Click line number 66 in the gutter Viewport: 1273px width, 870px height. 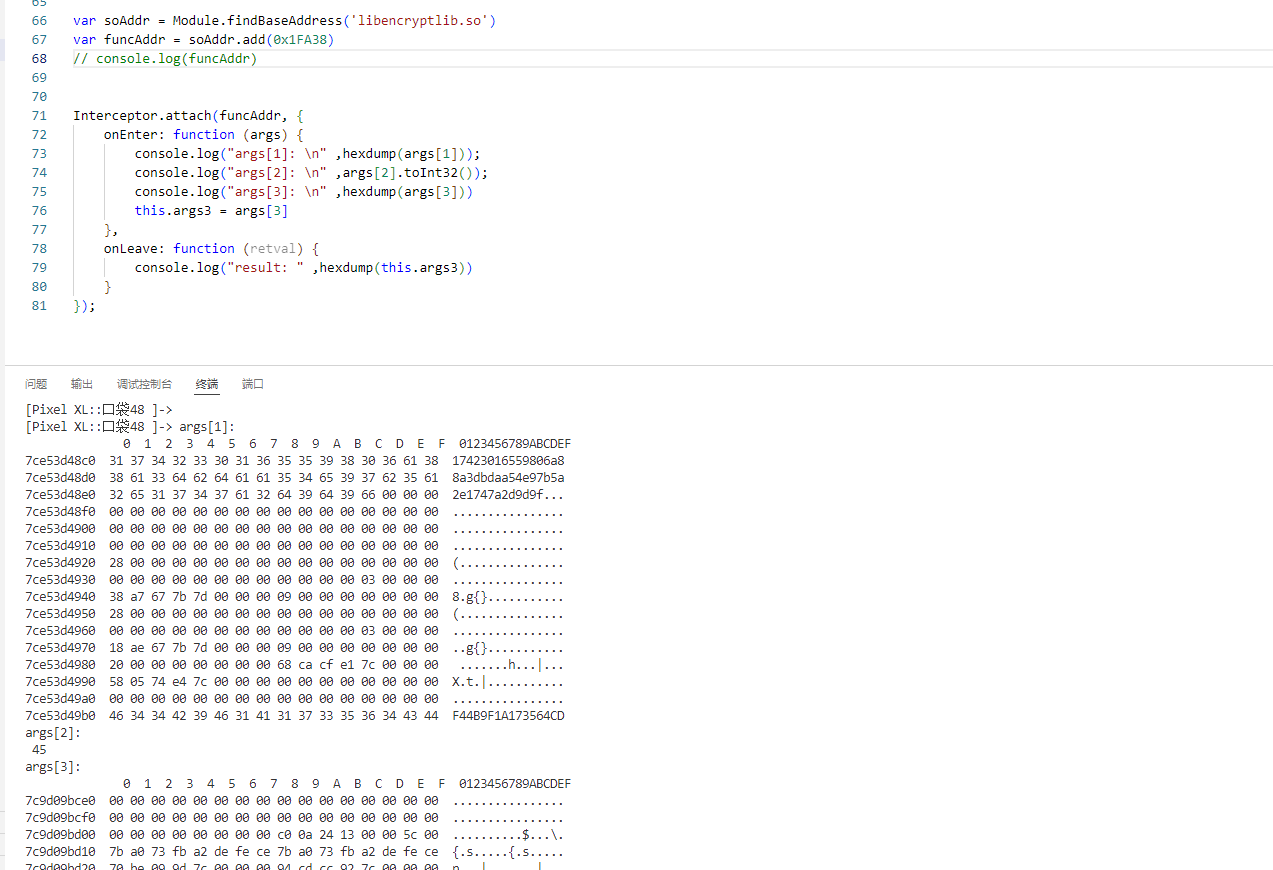[39, 21]
